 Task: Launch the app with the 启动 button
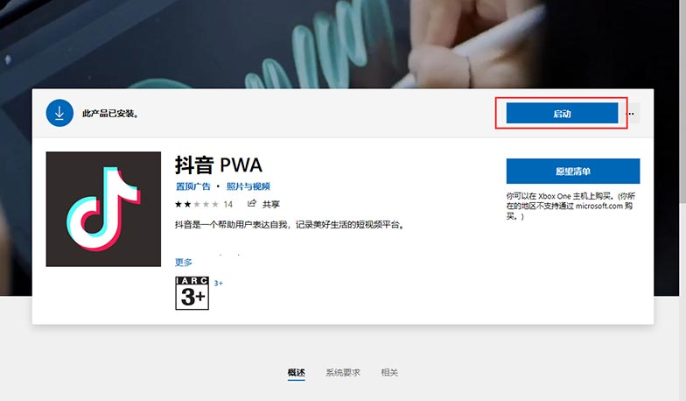click(x=562, y=113)
